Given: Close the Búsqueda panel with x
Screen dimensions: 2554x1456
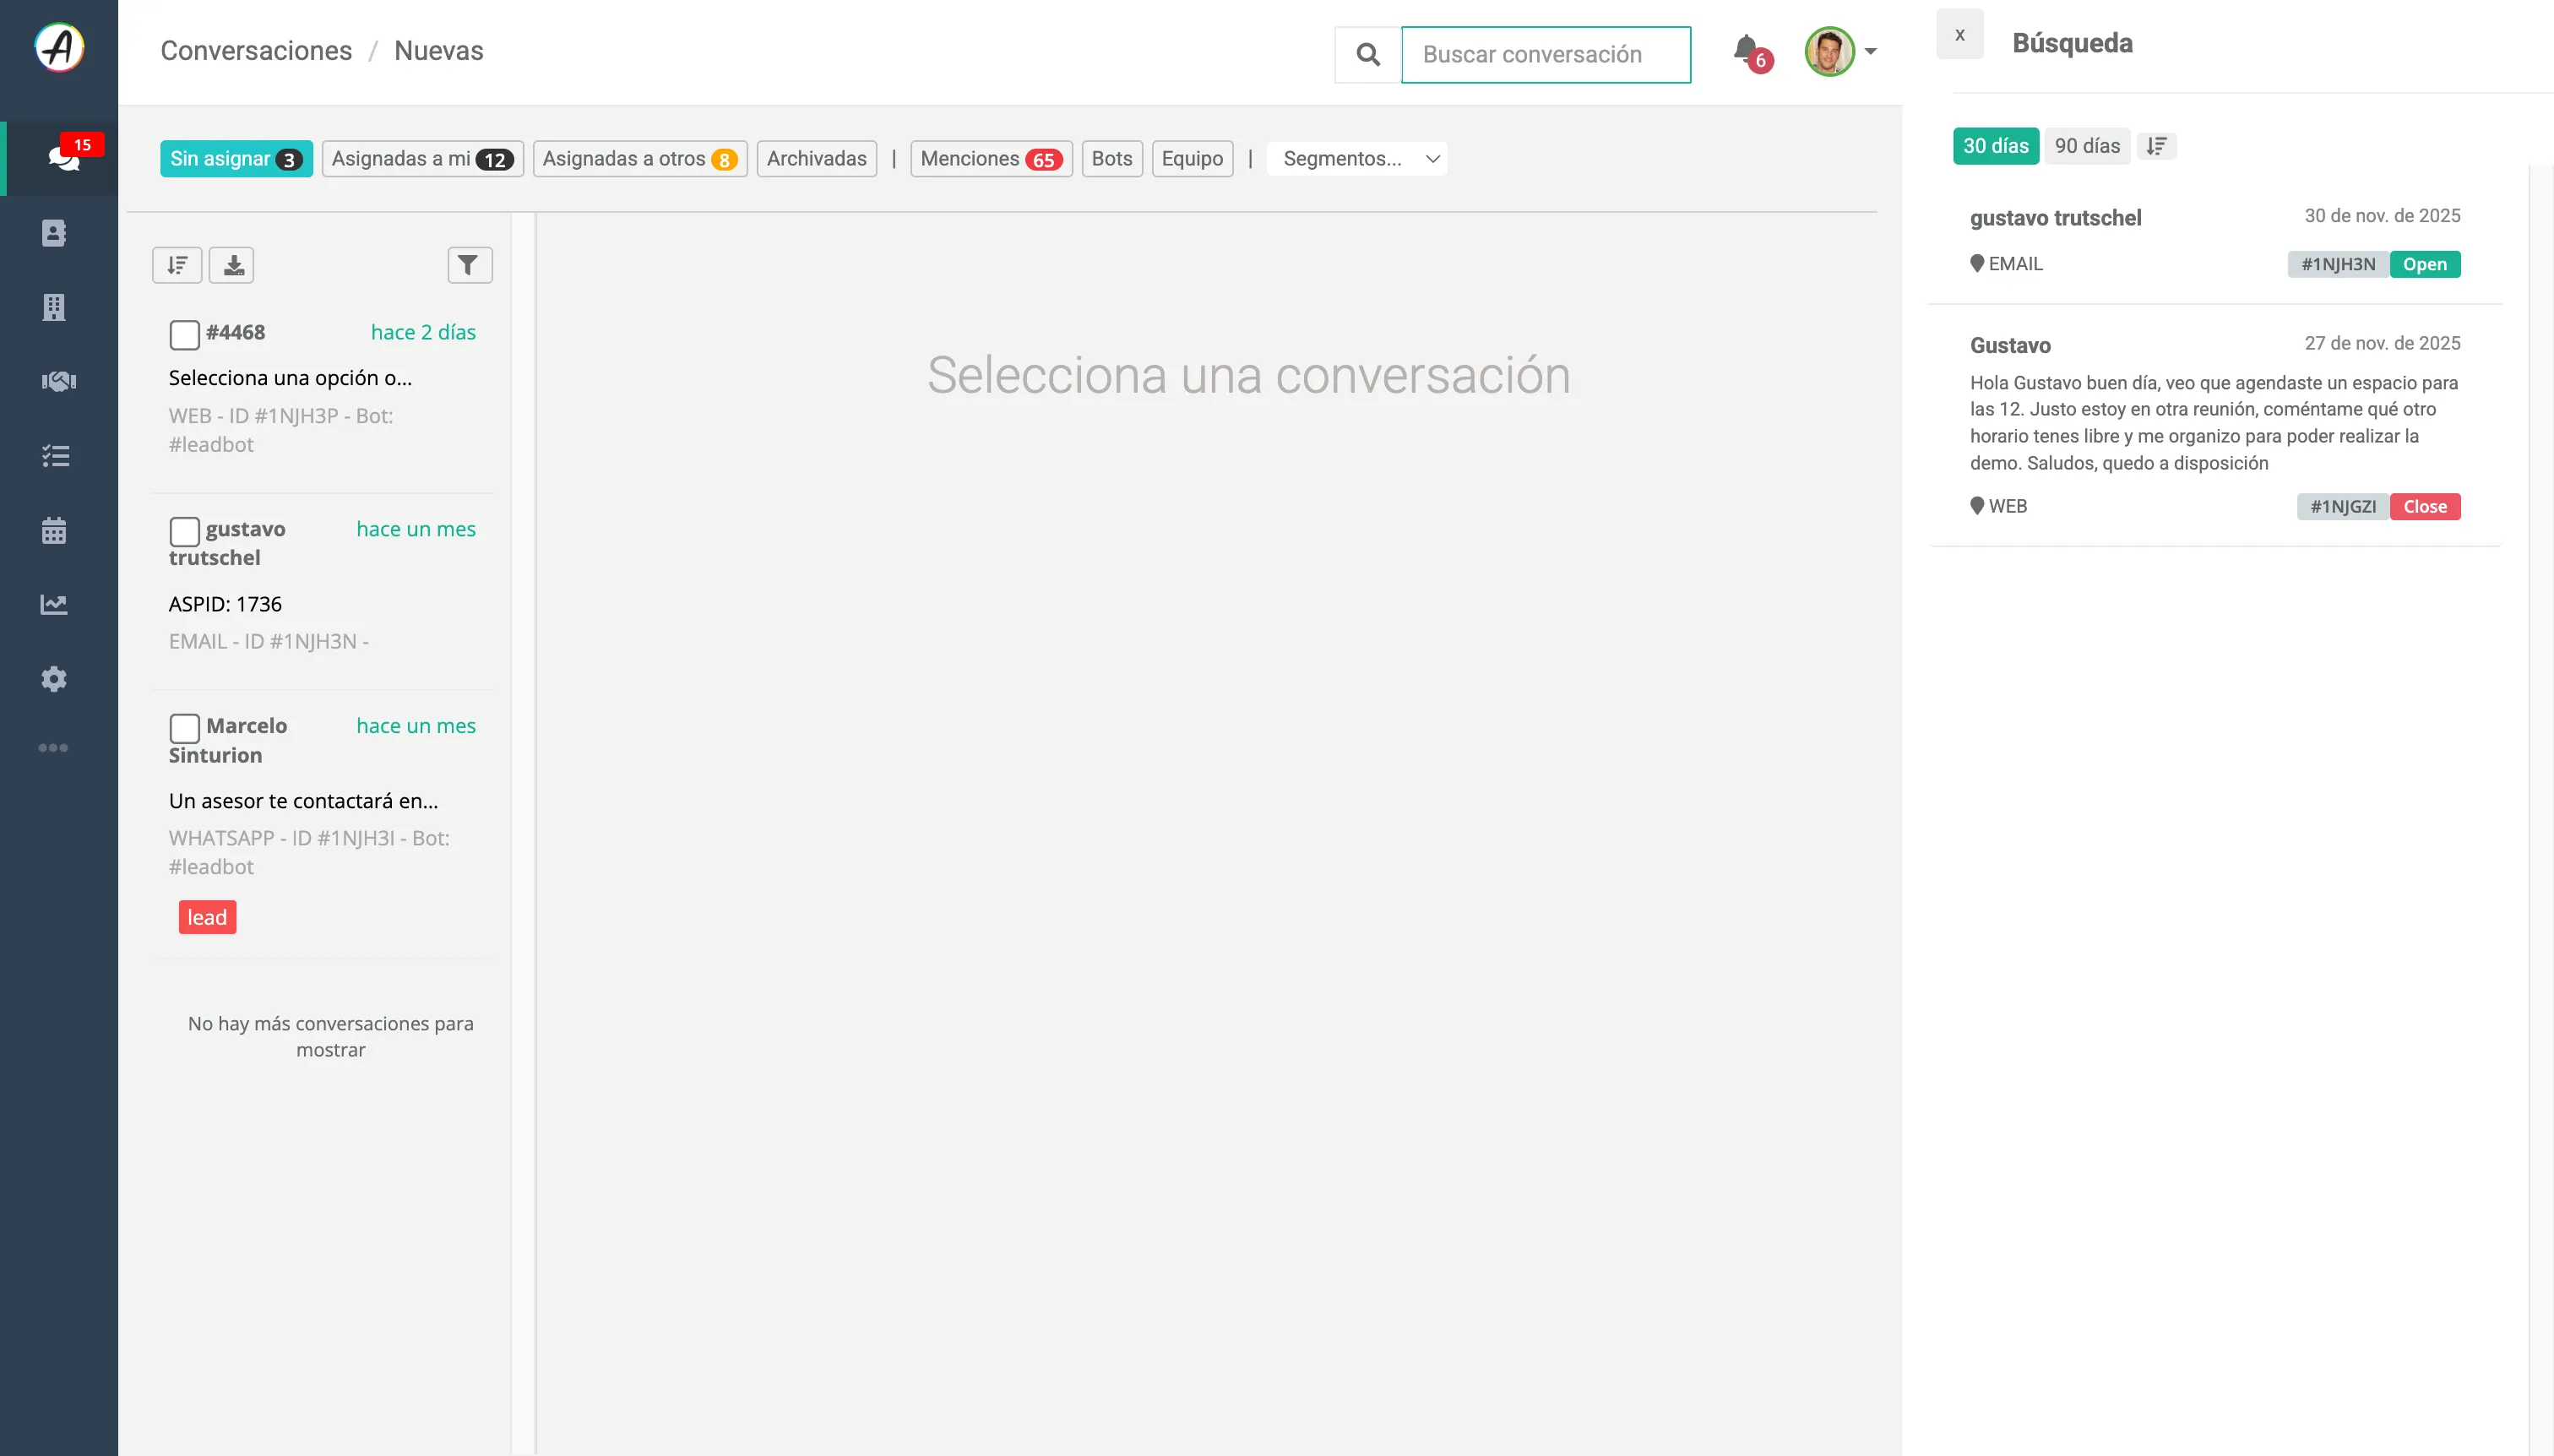Looking at the screenshot, I should pos(1960,34).
